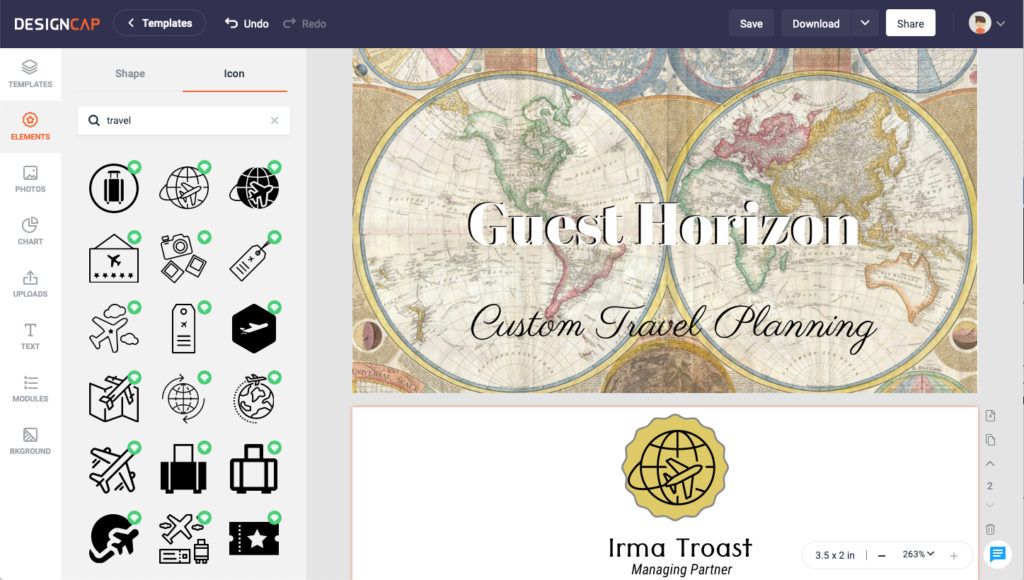Switch to the Icon tab
Viewport: 1024px width, 580px height.
tap(234, 74)
